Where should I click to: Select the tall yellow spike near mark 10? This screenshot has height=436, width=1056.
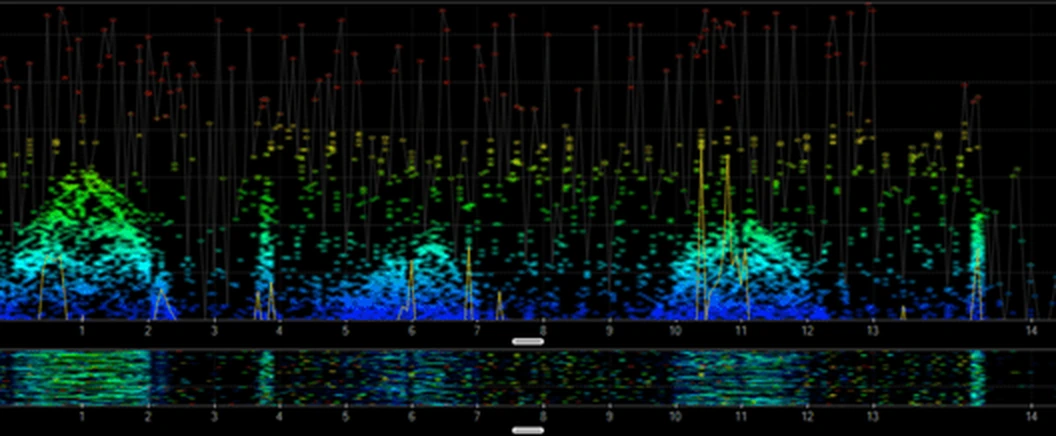coord(701,229)
